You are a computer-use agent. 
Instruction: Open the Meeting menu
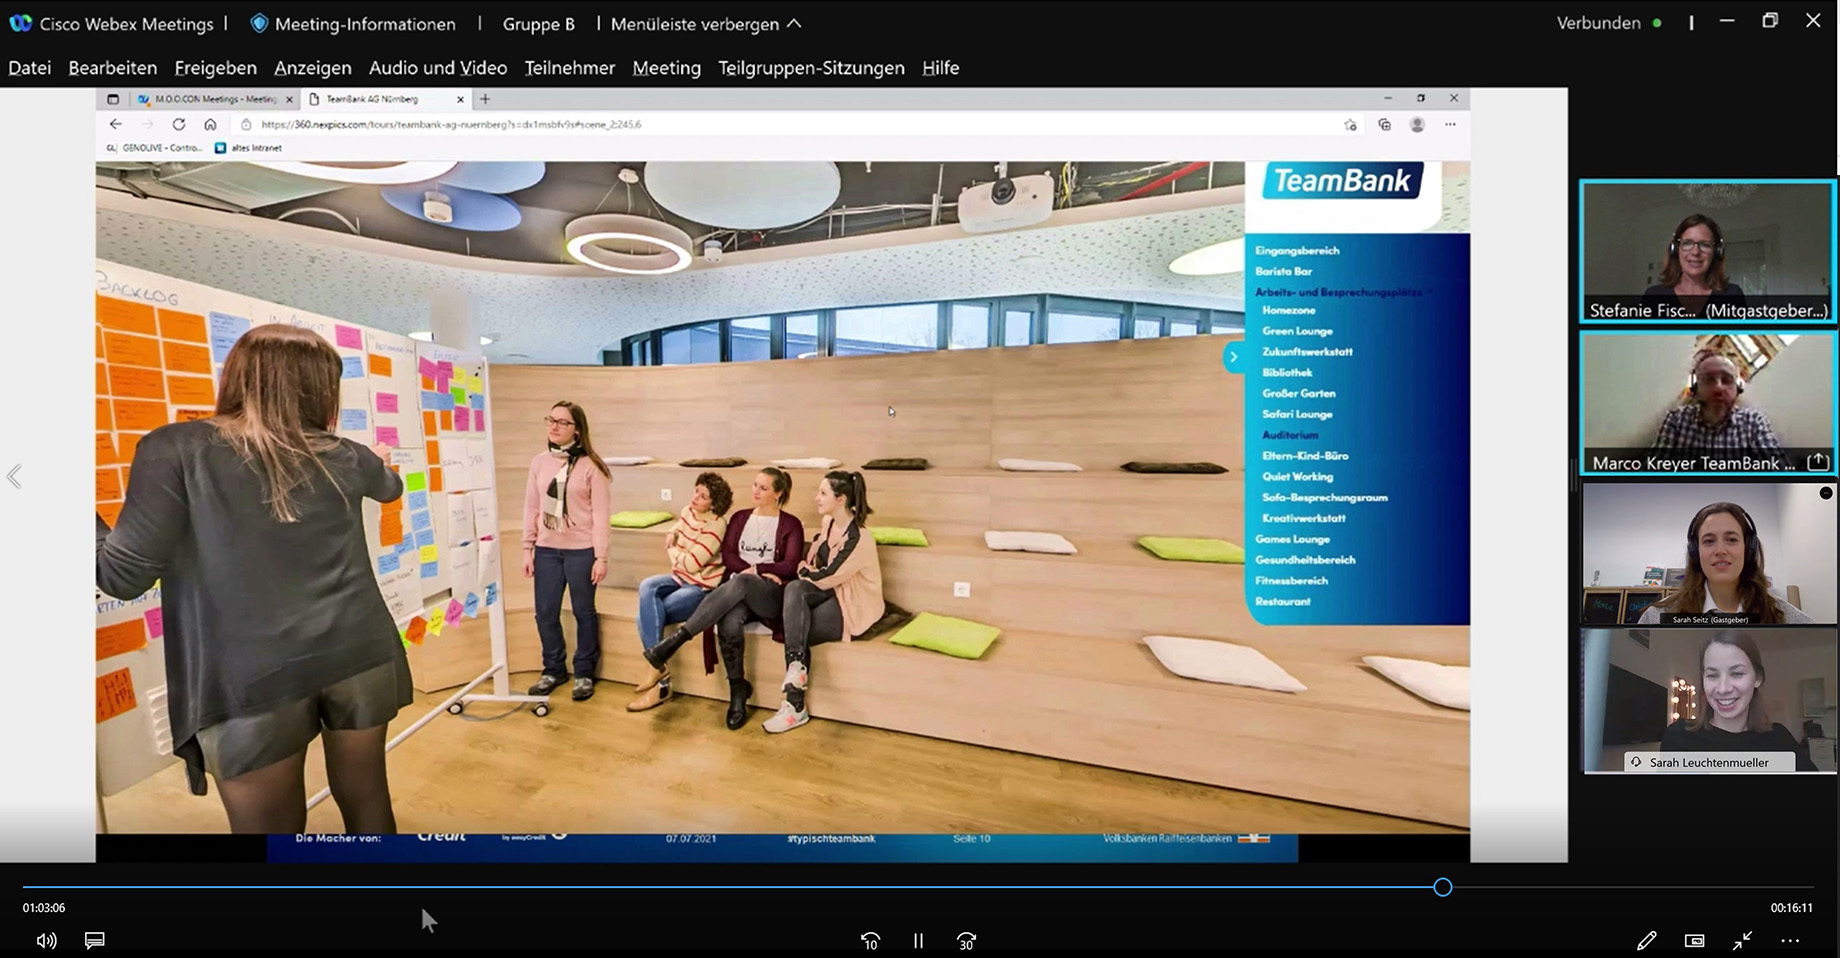(x=667, y=68)
